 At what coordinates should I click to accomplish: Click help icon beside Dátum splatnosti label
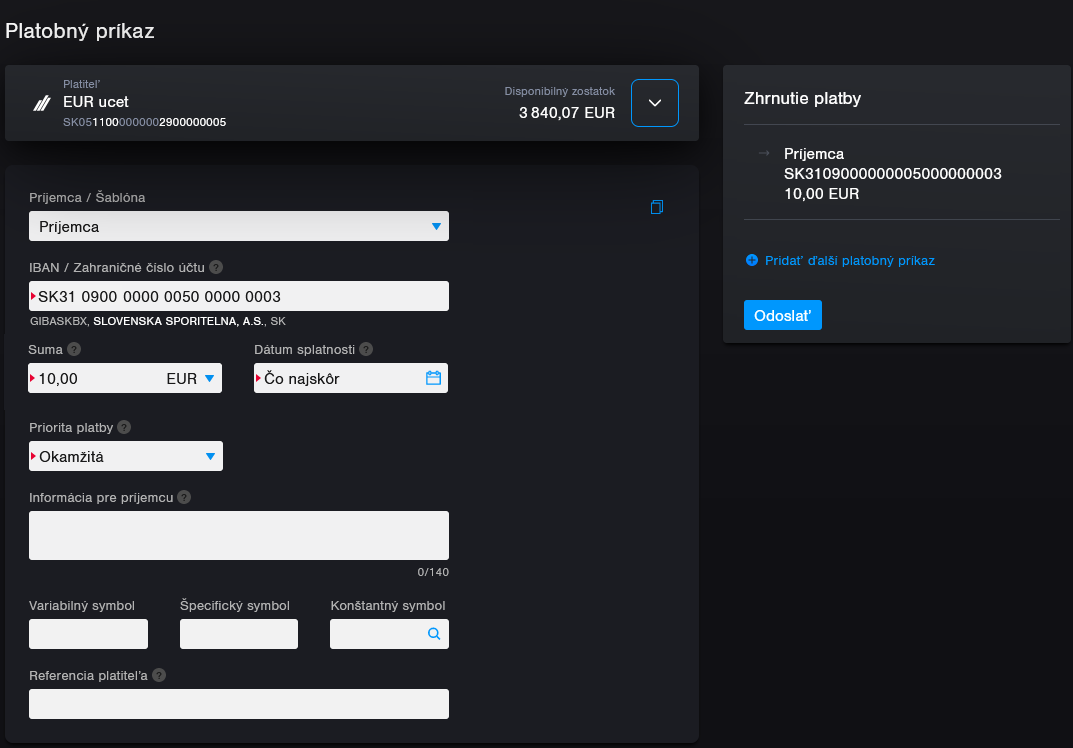(x=366, y=349)
